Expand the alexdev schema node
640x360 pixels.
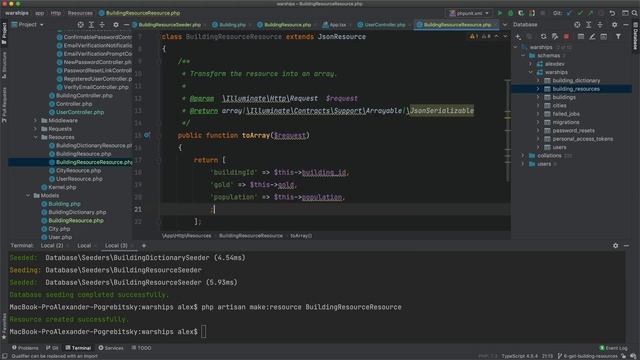point(531,64)
